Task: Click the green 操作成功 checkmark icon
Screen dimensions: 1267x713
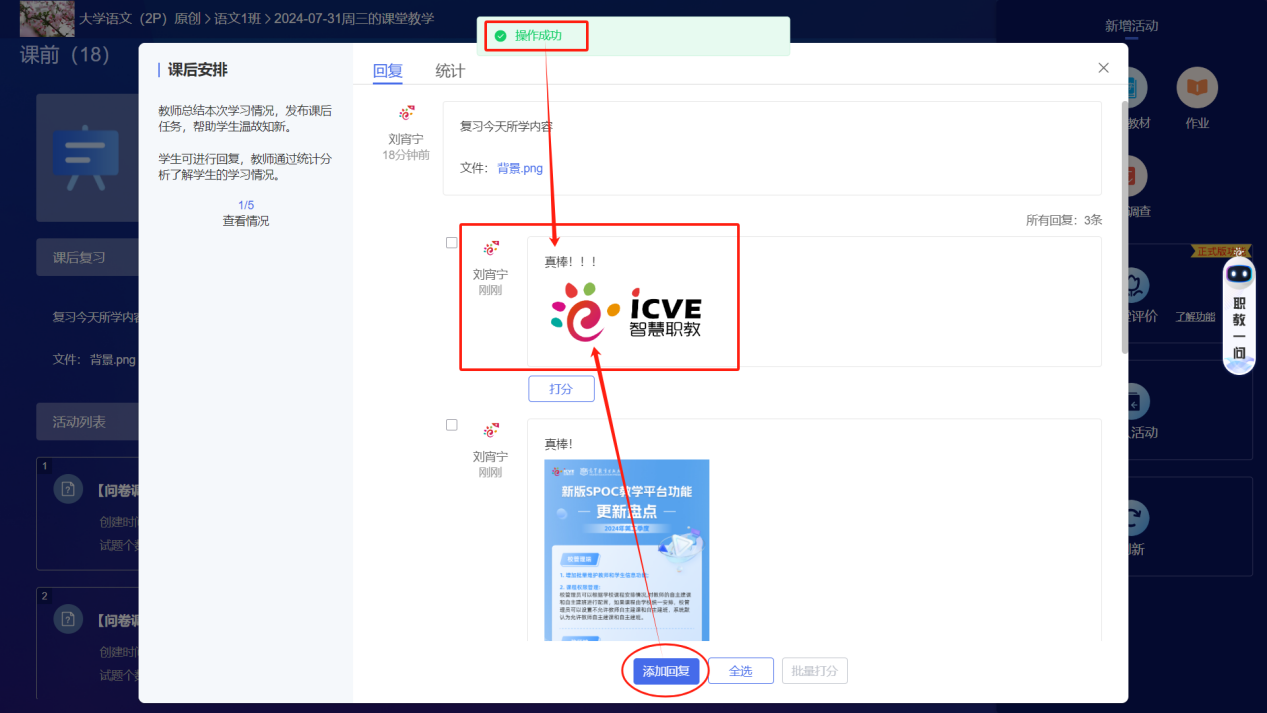Action: coord(500,36)
